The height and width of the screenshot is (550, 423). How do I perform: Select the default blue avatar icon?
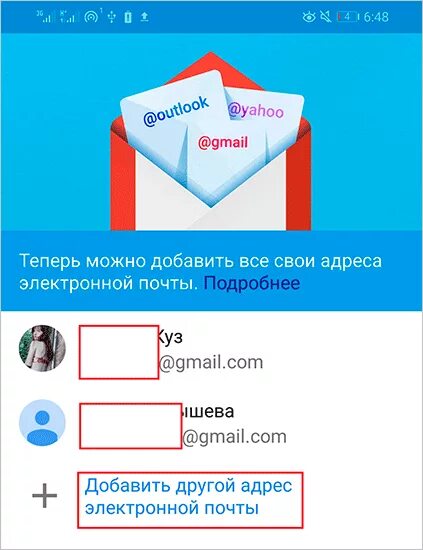click(42, 423)
